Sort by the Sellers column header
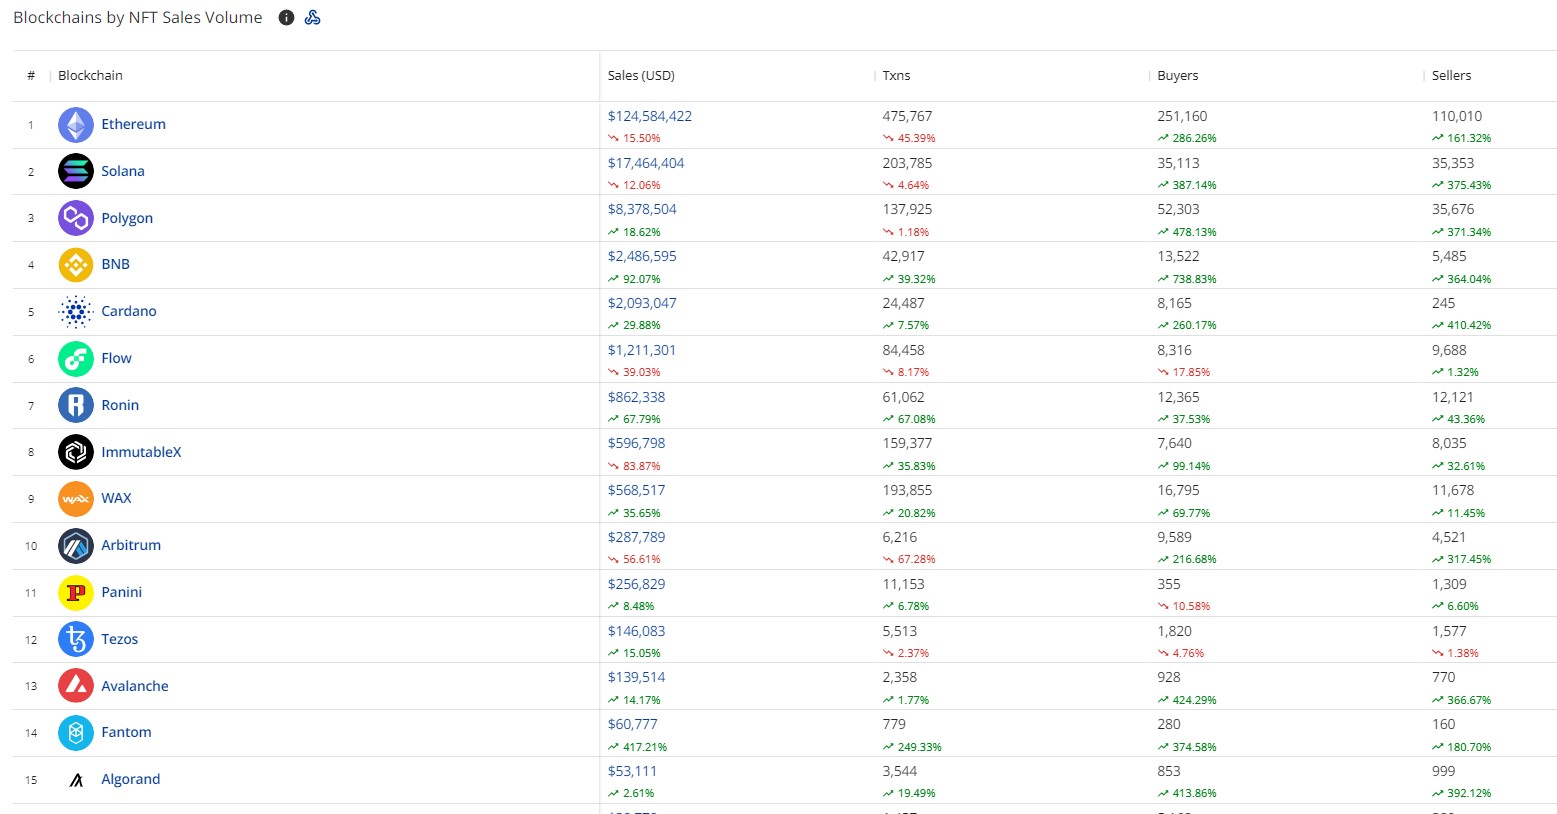This screenshot has height=814, width=1557. [1451, 76]
